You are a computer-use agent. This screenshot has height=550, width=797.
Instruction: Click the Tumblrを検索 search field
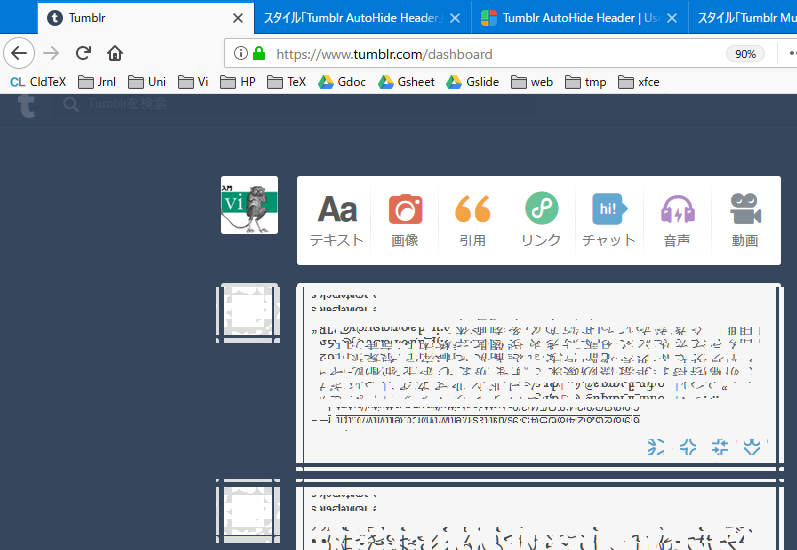[295, 105]
